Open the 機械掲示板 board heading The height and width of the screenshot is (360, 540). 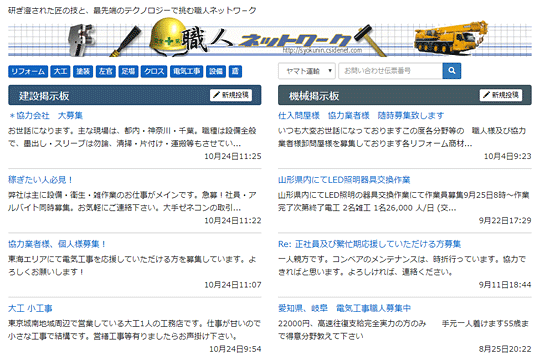click(314, 96)
